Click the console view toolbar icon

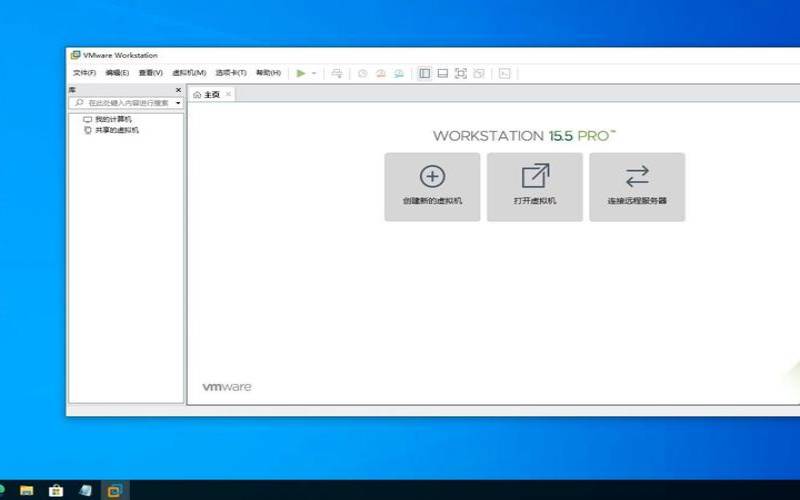(505, 73)
